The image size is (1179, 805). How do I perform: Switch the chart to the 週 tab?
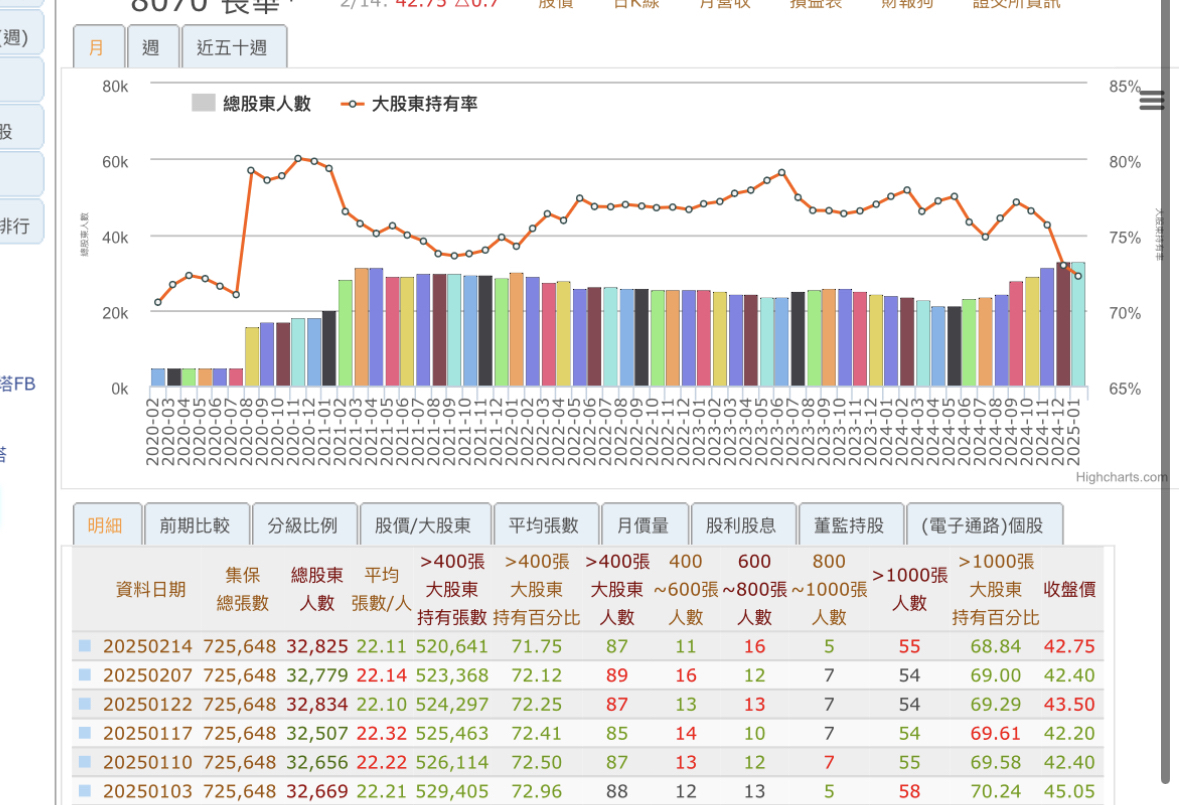(152, 47)
